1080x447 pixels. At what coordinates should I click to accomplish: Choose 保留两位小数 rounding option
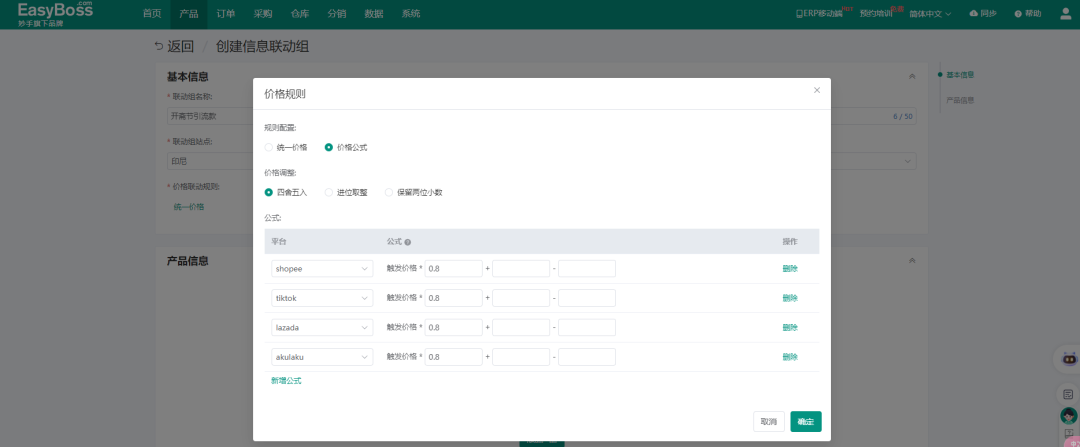tap(389, 193)
